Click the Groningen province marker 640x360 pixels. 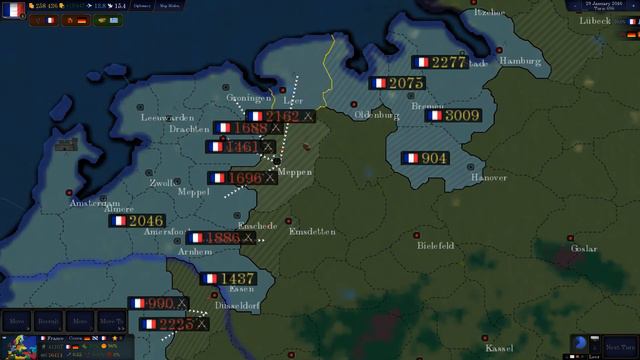point(225,87)
